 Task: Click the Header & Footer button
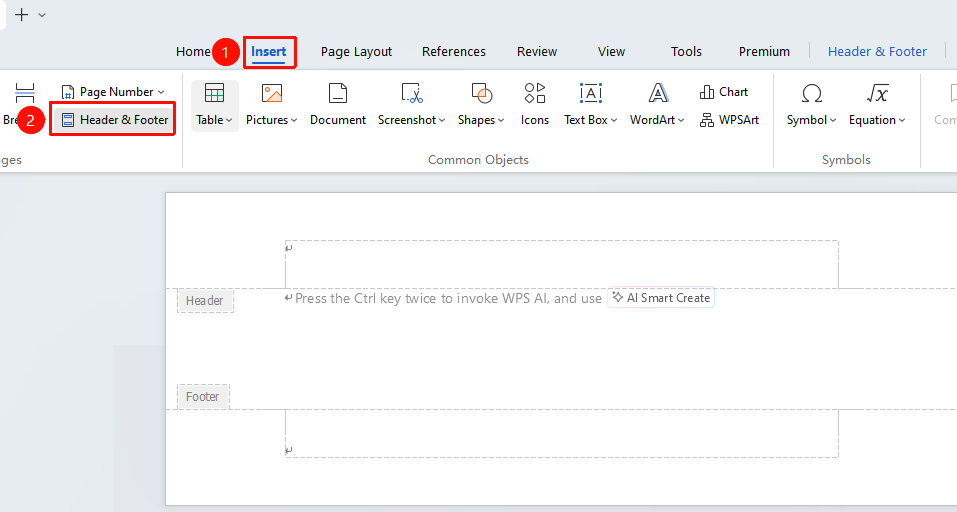115,120
